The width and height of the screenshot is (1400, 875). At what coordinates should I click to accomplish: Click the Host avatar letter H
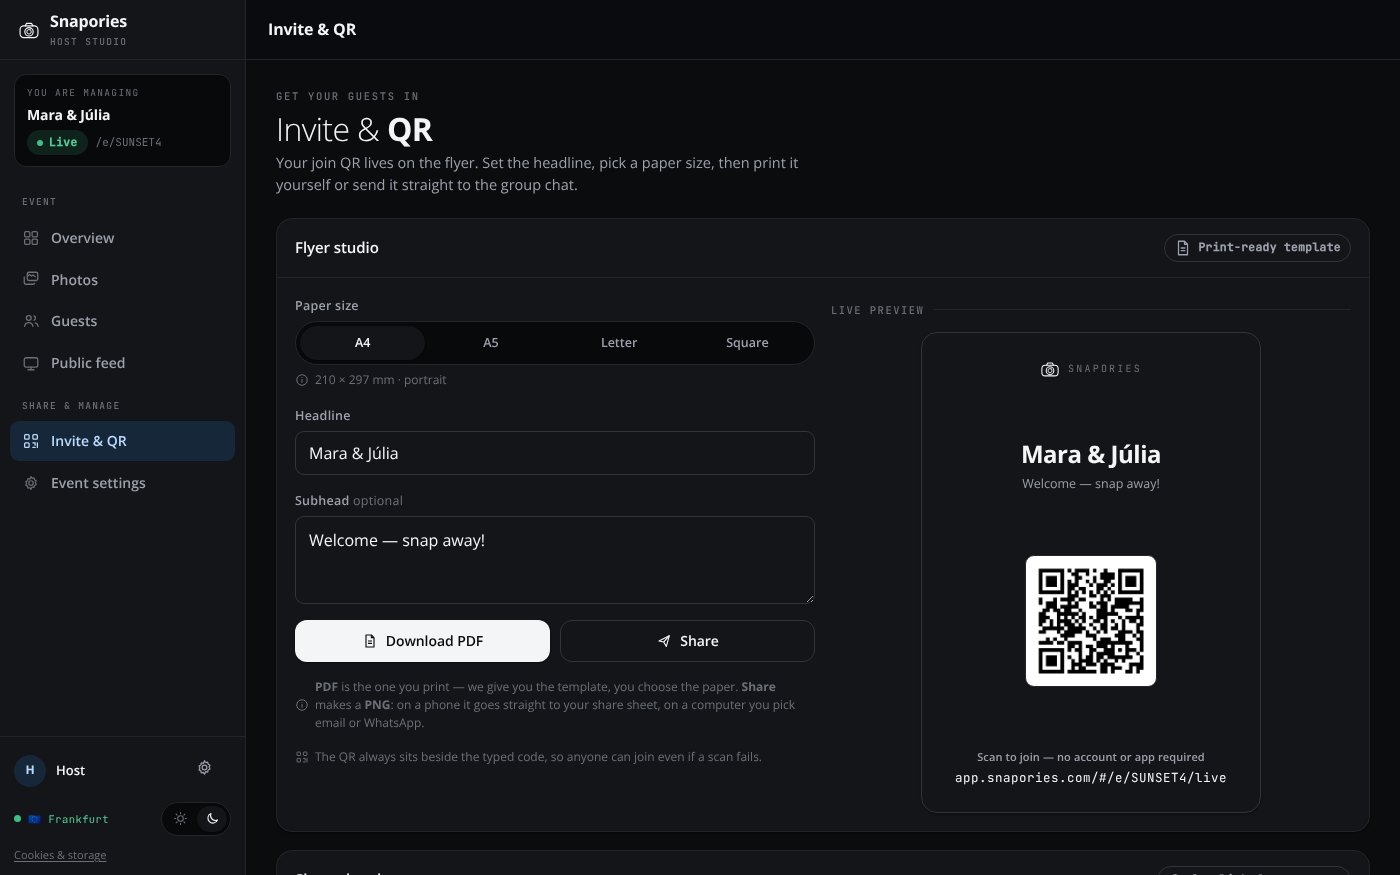30,770
